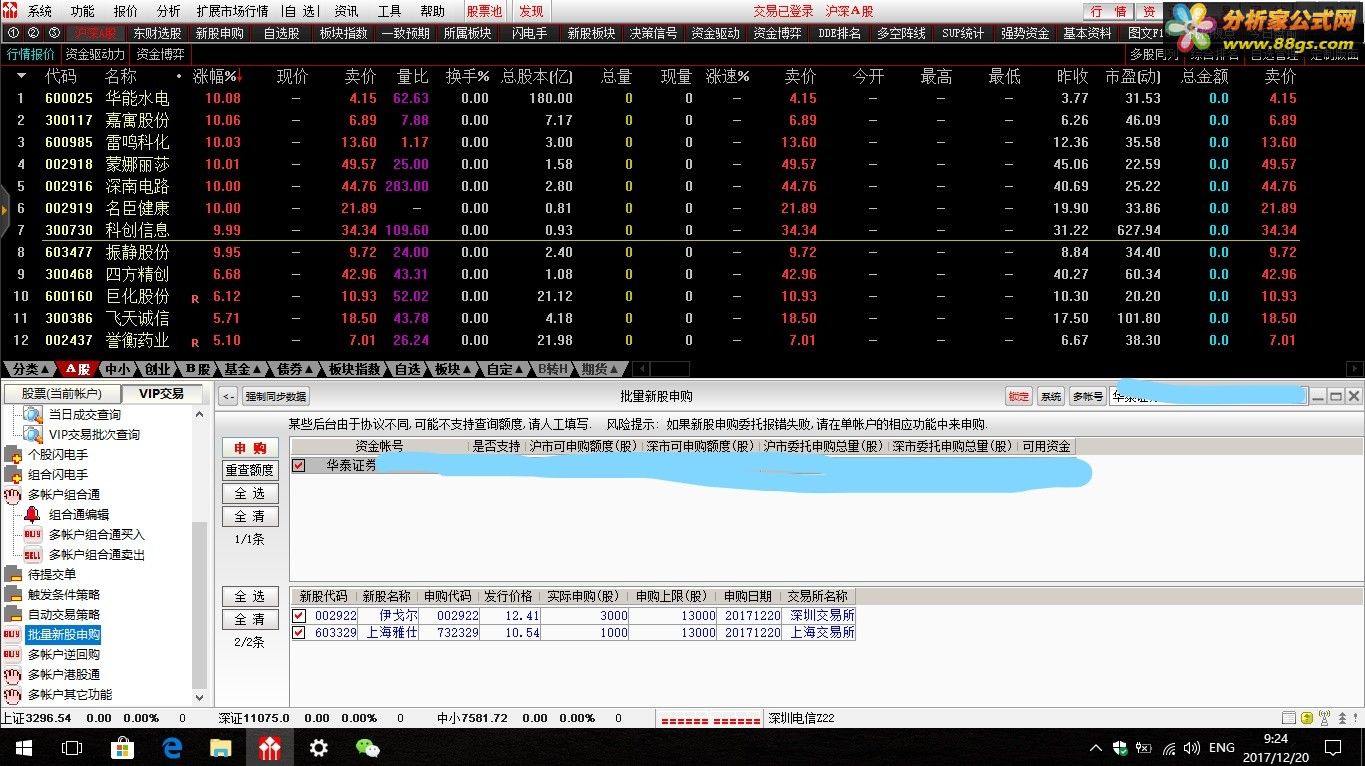Launch Edge browser from taskbar
Screen dimensions: 1365x766
[x=172, y=747]
